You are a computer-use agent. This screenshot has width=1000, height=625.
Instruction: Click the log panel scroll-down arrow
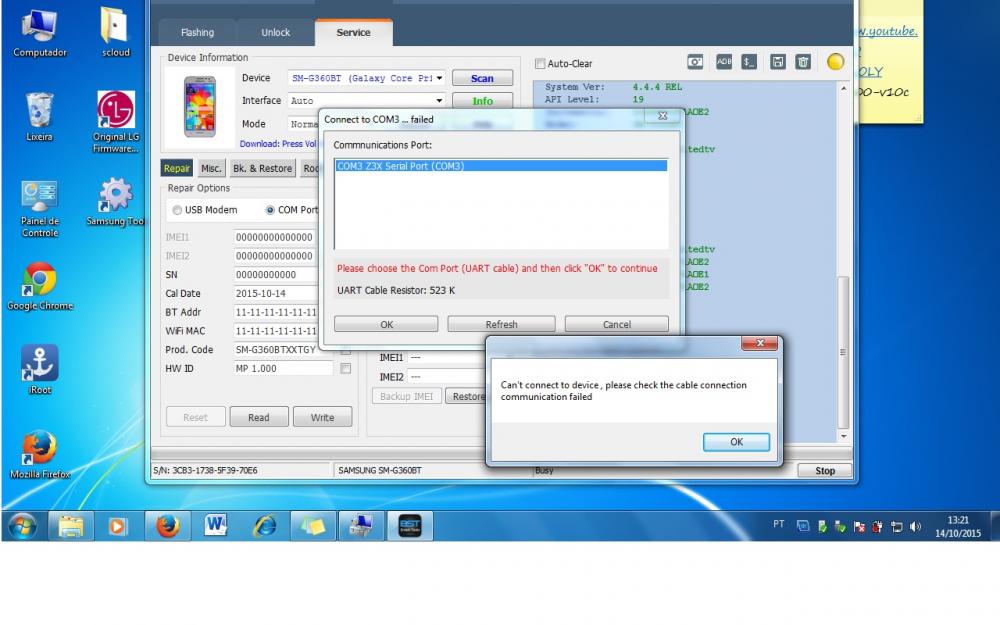coord(843,436)
